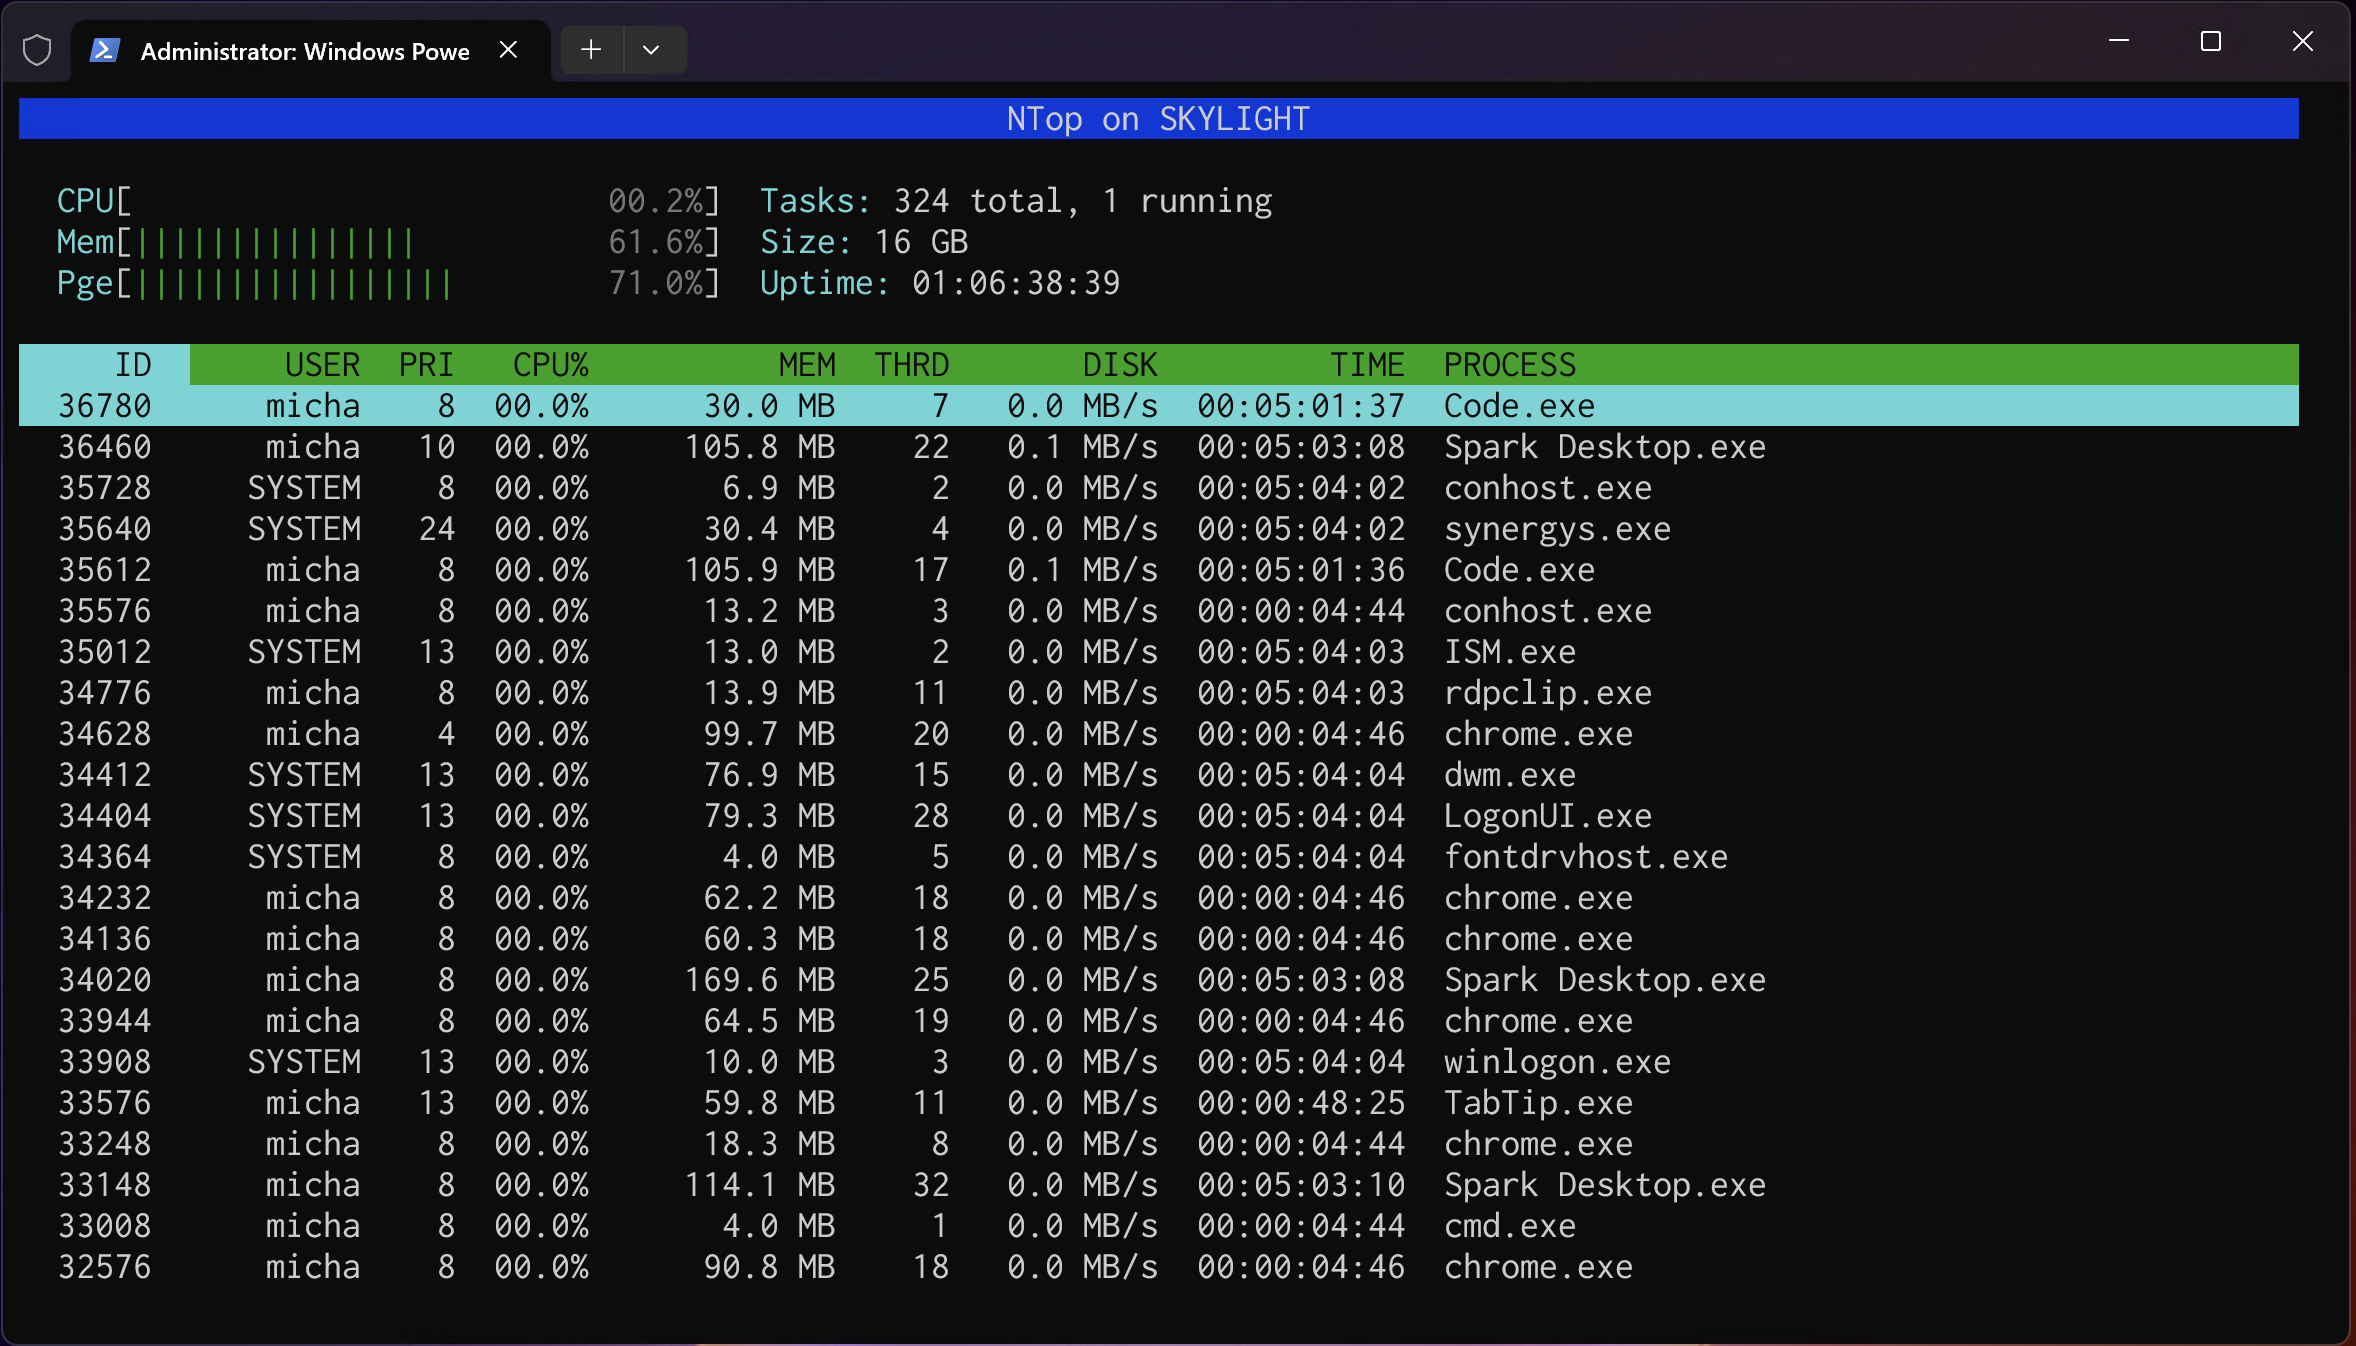This screenshot has height=1346, width=2356.
Task: Select process 34232 chrome.exe
Action: point(1158,898)
